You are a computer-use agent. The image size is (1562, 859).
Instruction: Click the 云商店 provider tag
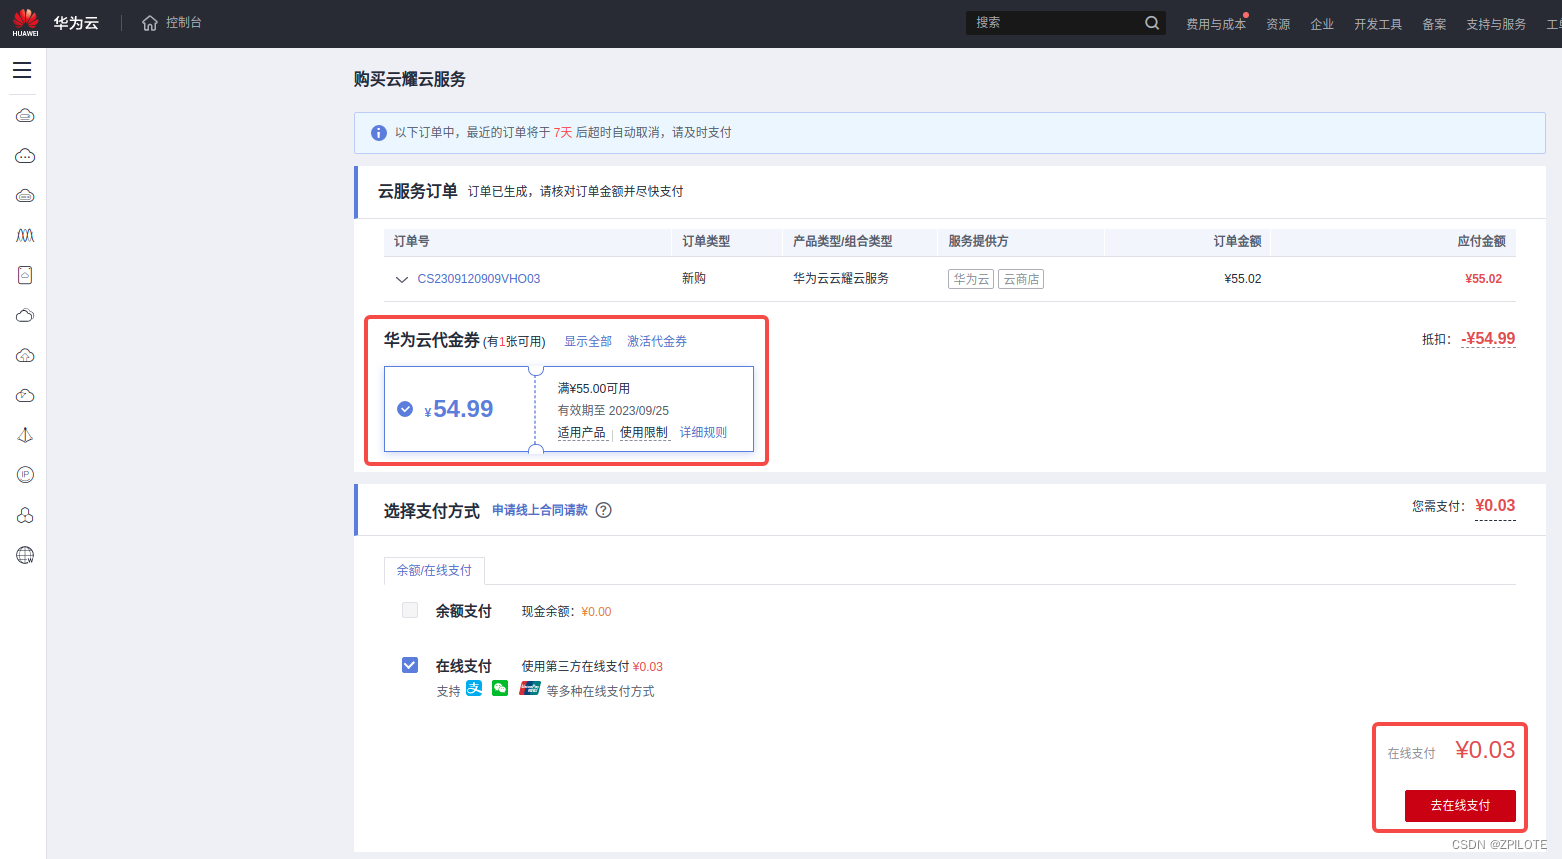click(1021, 279)
